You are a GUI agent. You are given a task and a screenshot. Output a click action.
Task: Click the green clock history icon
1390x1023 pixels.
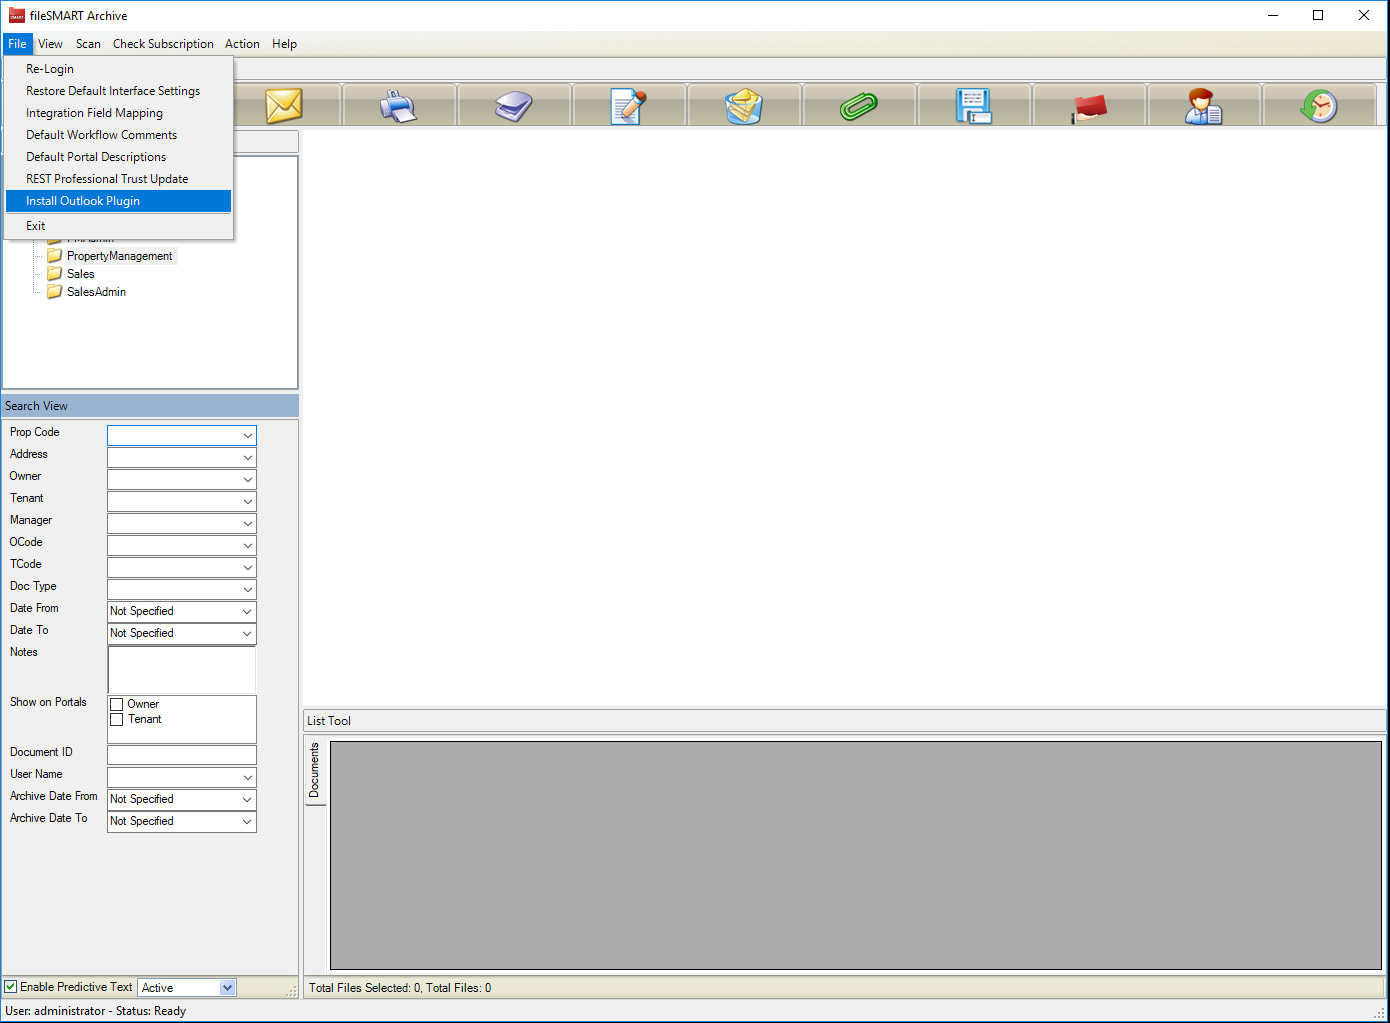click(x=1319, y=105)
